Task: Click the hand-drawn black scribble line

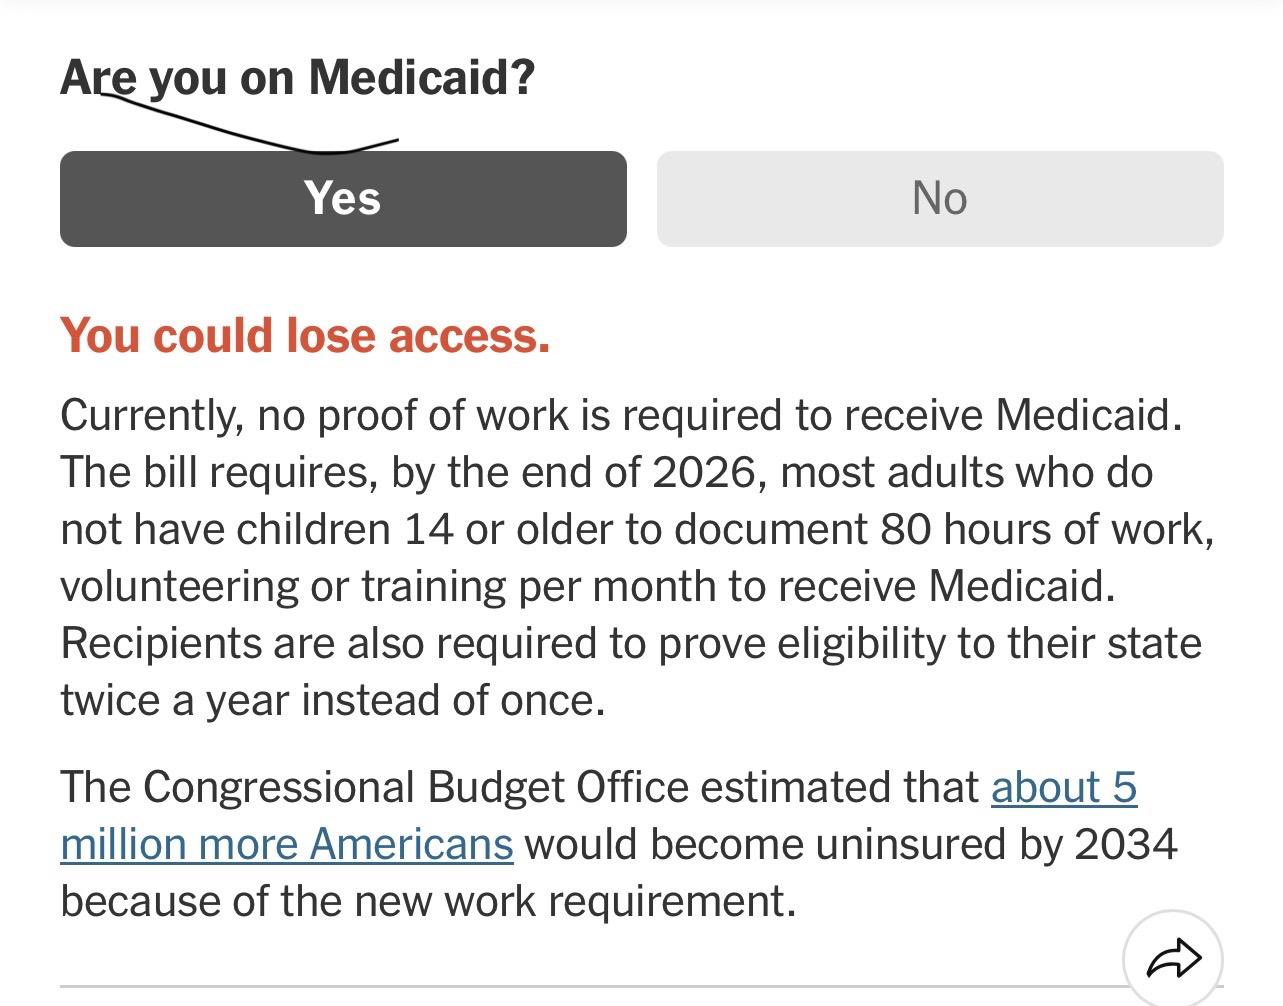Action: [250, 121]
